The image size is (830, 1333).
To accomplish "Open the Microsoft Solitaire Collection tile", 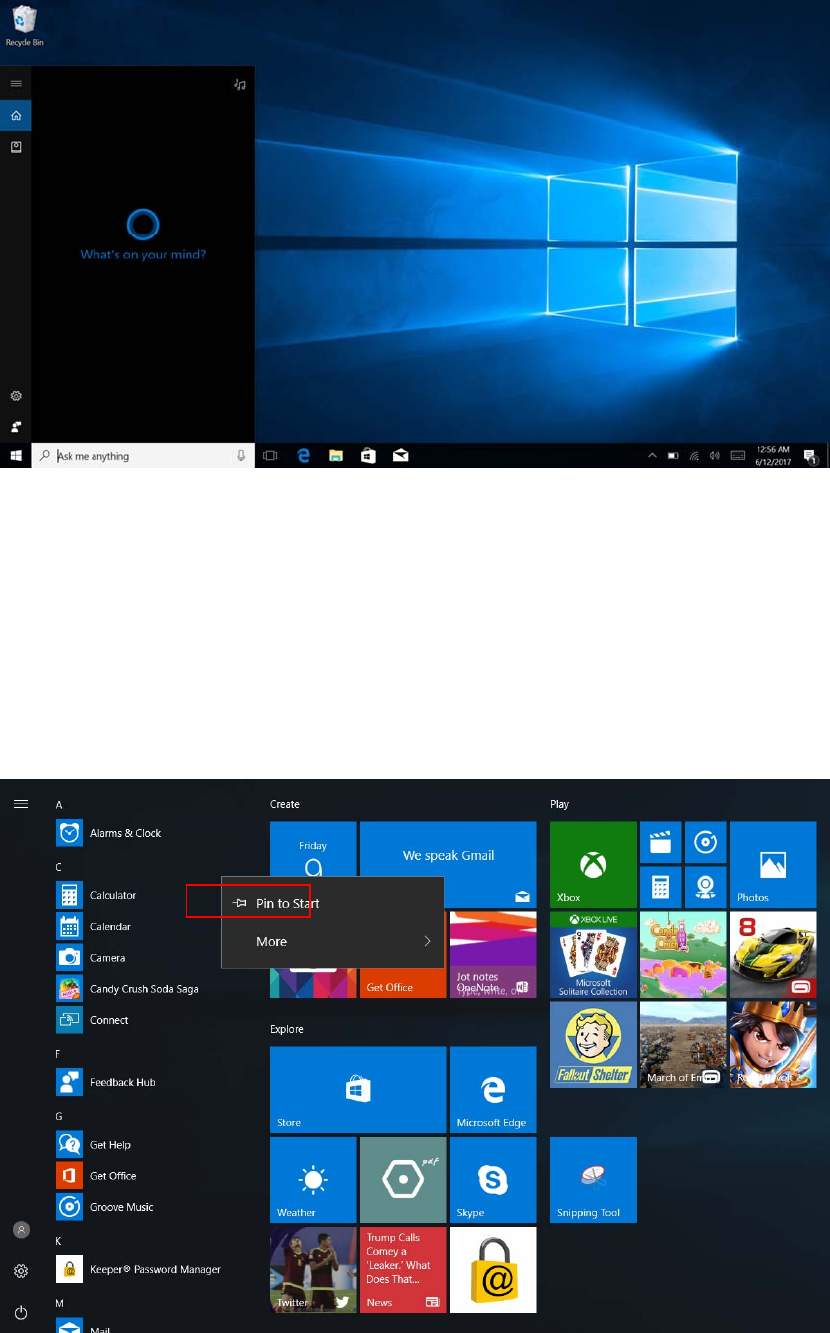I will click(x=593, y=955).
